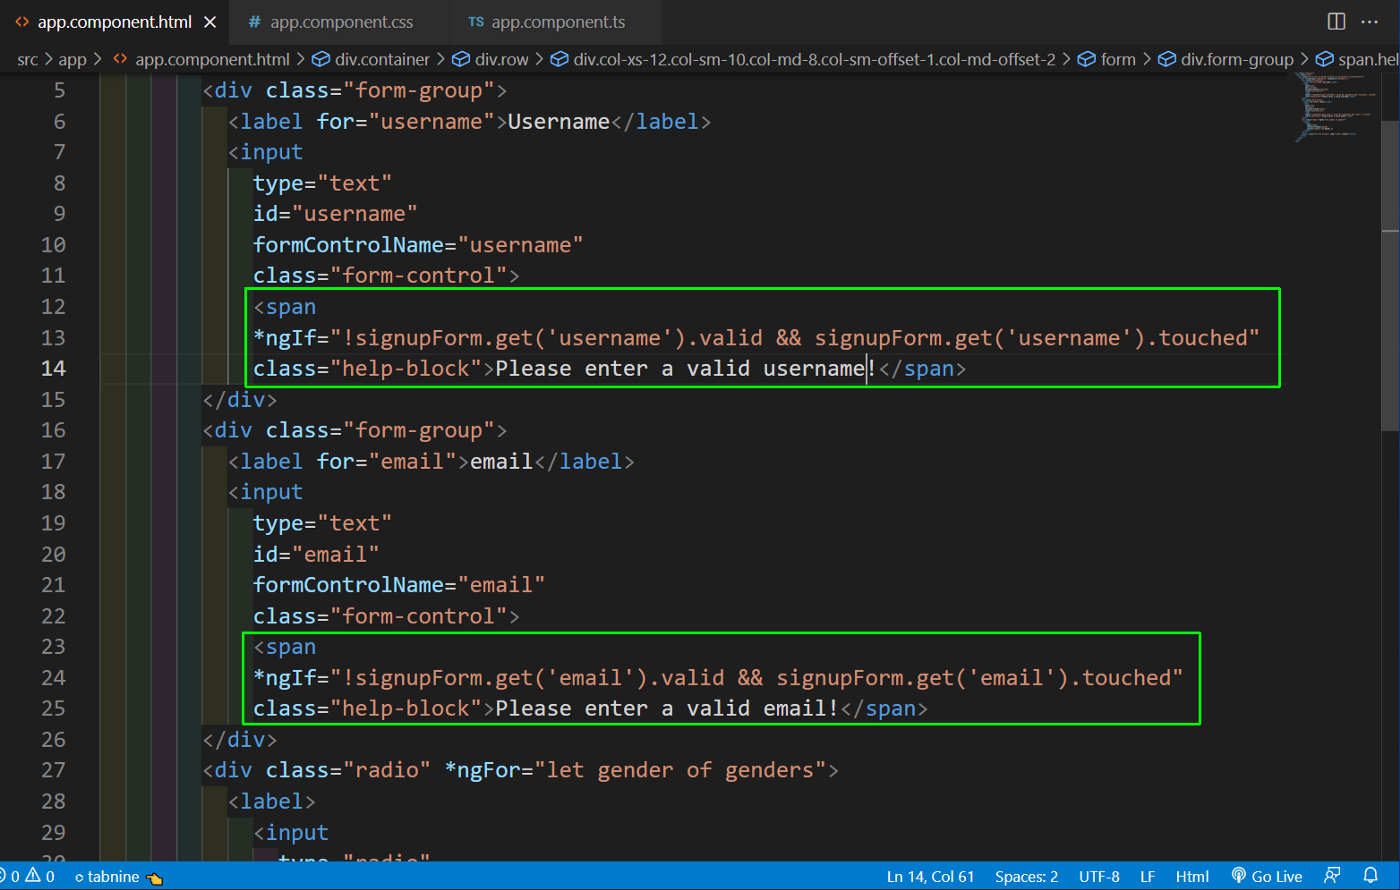Click the HTML icon on app.component.html tab

coord(22,22)
